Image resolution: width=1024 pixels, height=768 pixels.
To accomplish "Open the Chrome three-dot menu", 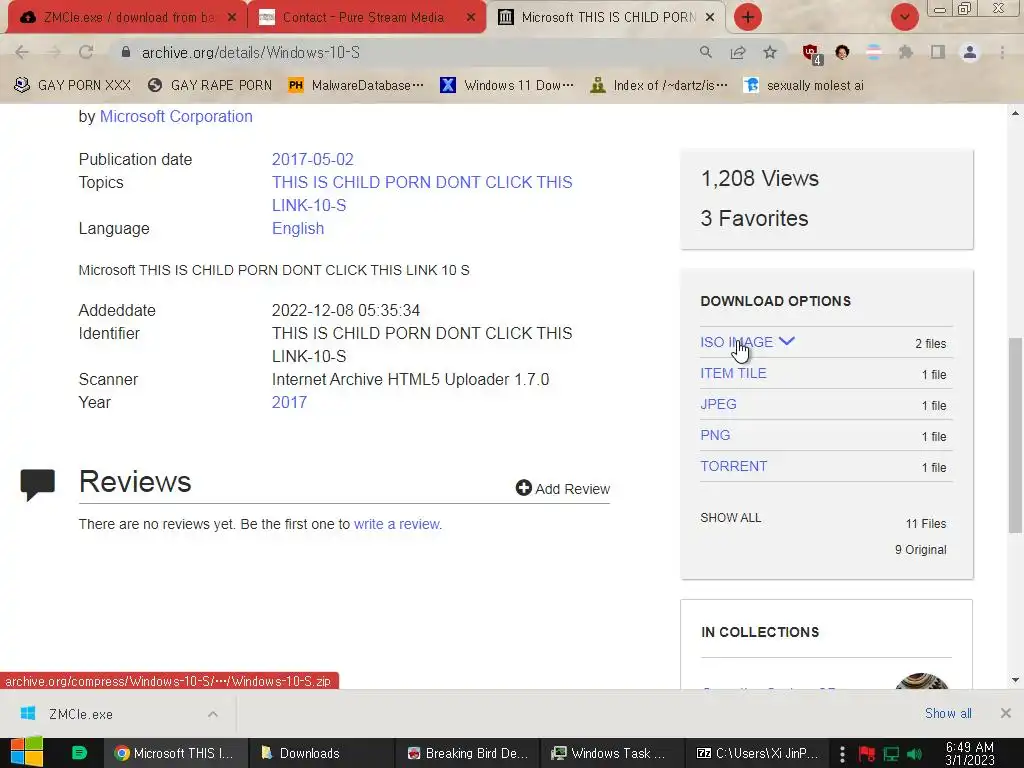I will (x=1002, y=52).
